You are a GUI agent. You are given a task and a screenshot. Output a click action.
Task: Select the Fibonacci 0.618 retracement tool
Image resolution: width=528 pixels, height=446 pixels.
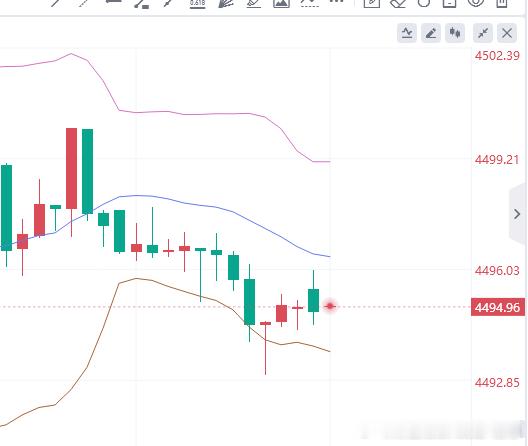tap(198, 4)
